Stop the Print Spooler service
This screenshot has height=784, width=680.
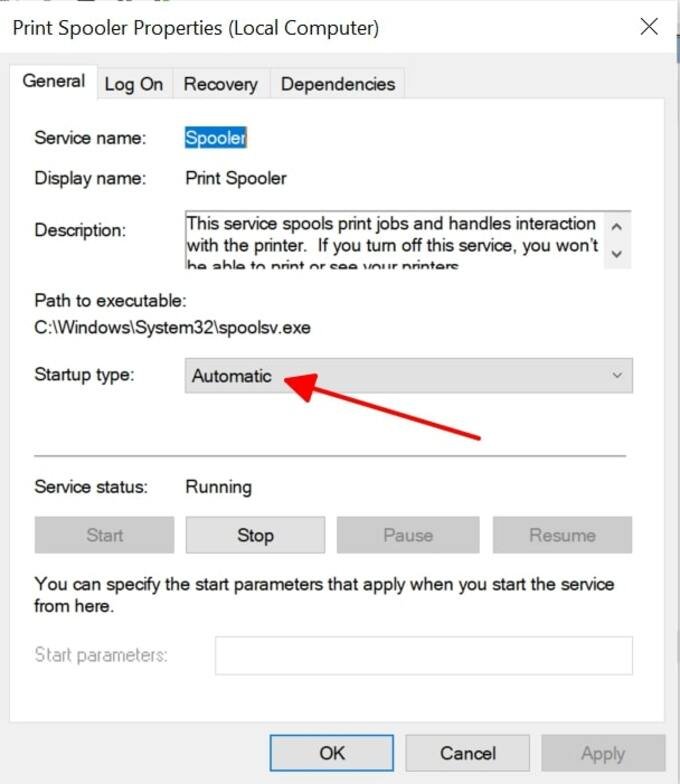255,535
